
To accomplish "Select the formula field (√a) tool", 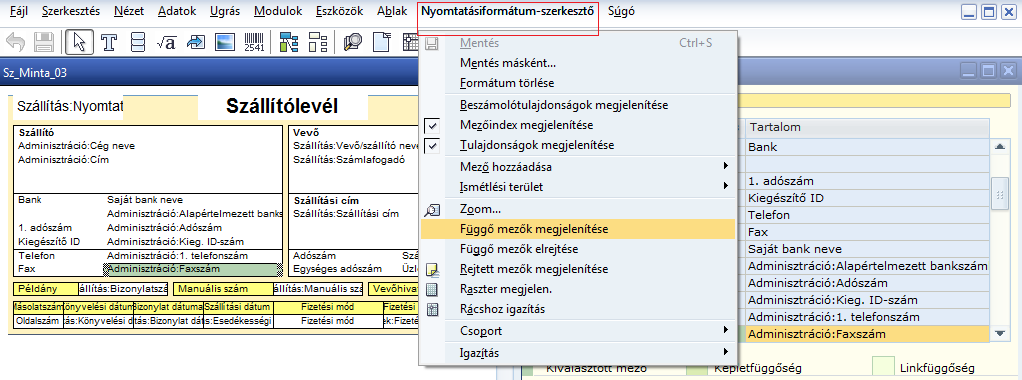I will (167, 42).
